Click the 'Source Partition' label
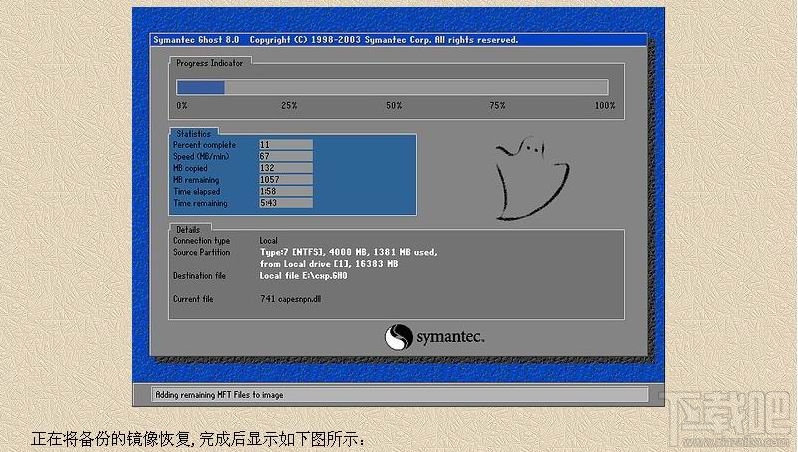 pos(202,252)
